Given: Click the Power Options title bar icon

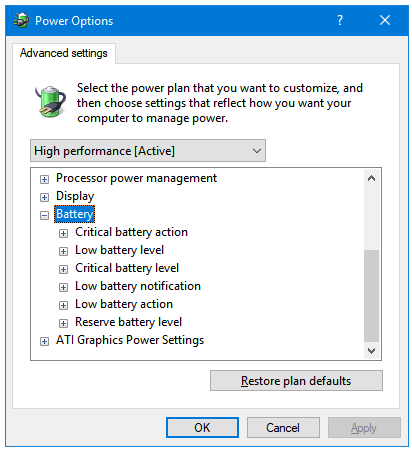Looking at the screenshot, I should click(22, 21).
